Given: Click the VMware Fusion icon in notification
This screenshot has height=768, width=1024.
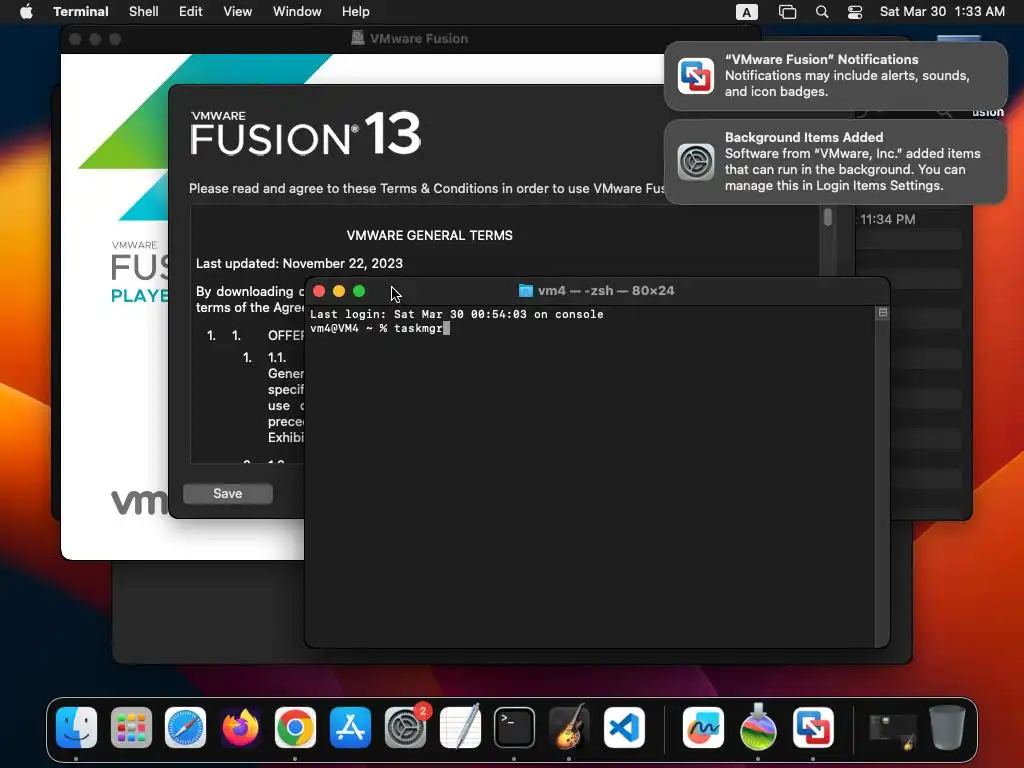Looking at the screenshot, I should click(x=696, y=76).
